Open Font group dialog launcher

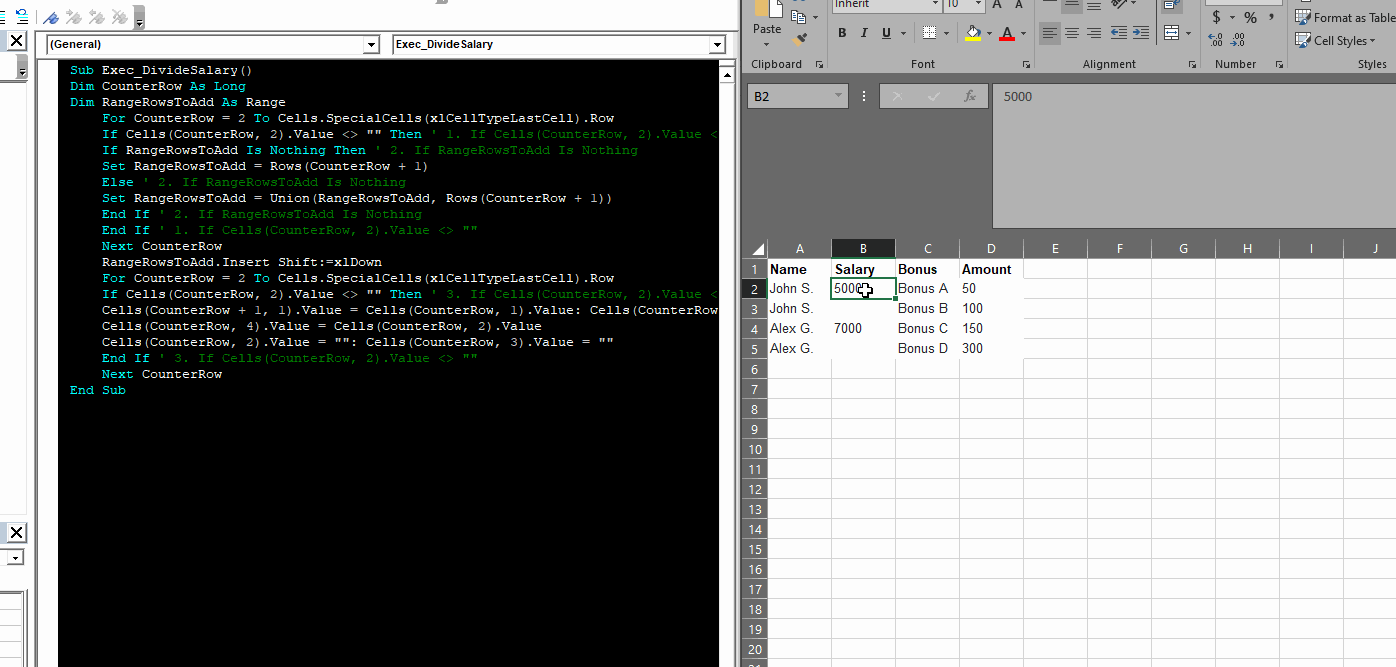1028,64
